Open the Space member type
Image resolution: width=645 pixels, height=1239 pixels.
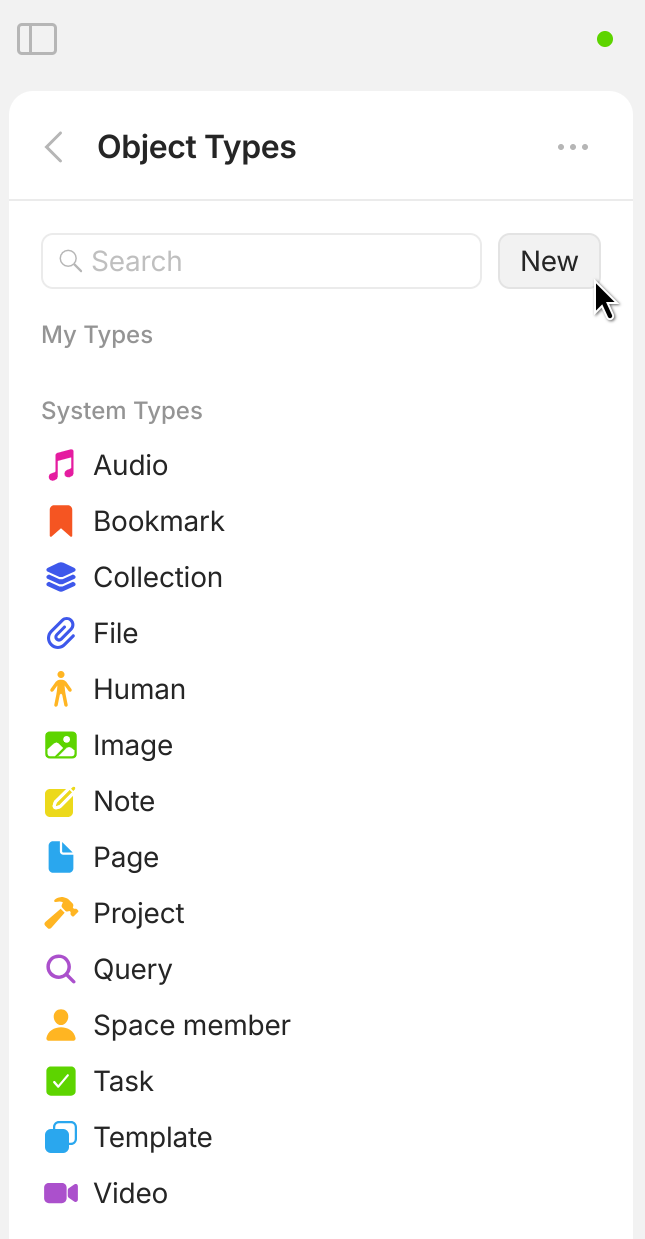[191, 1025]
